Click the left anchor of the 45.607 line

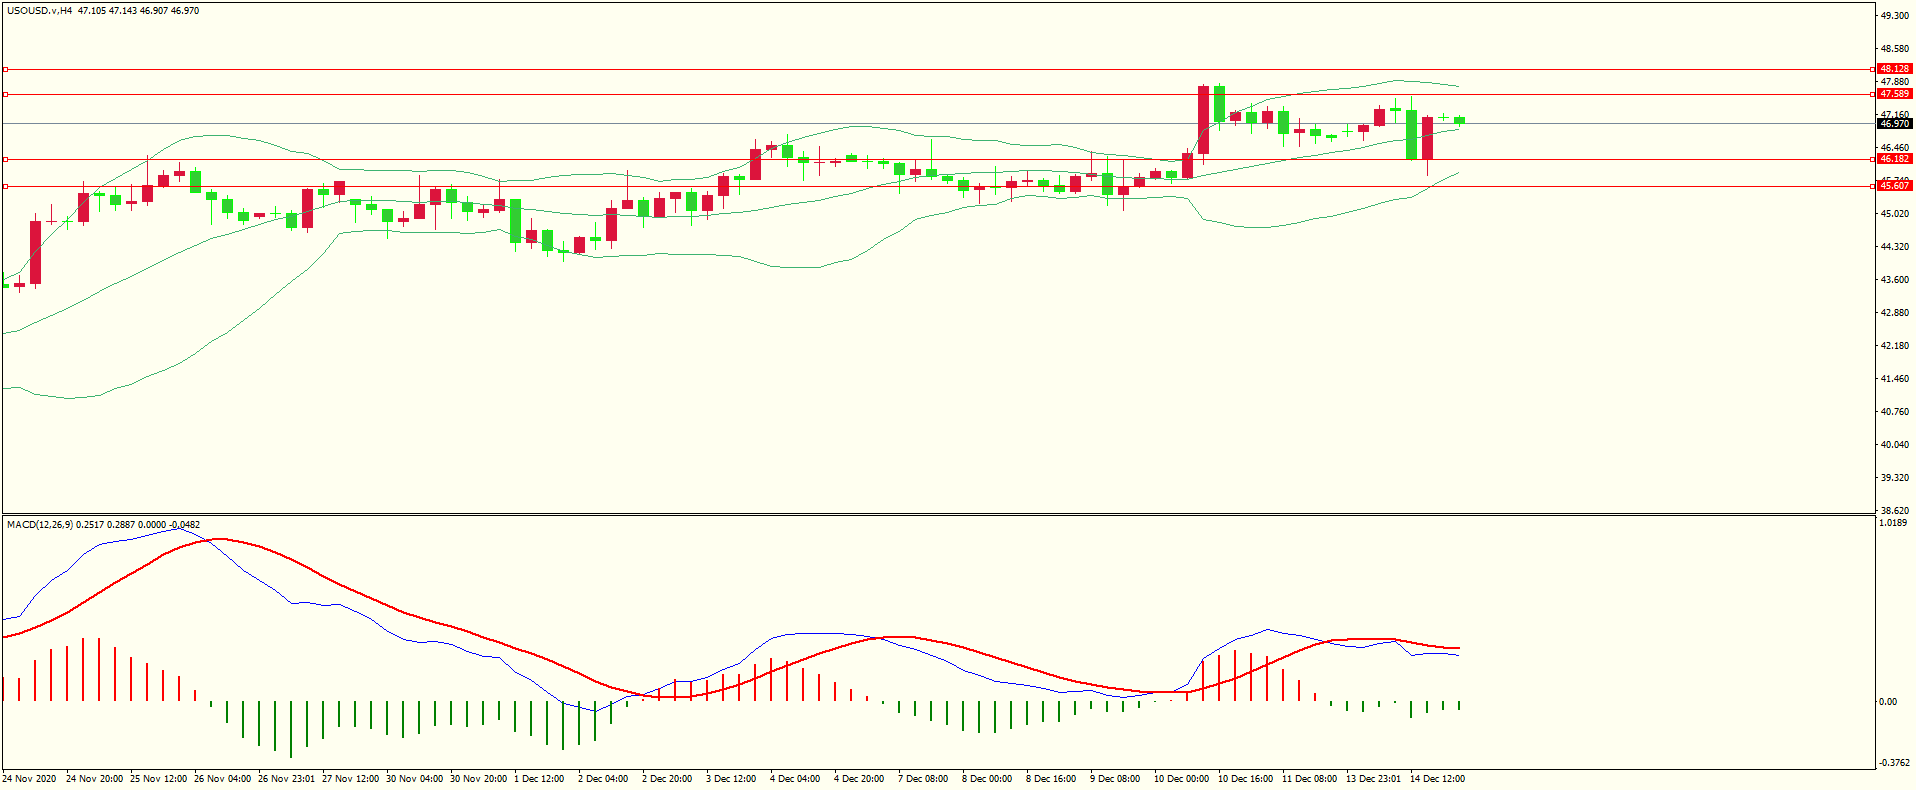pos(5,186)
